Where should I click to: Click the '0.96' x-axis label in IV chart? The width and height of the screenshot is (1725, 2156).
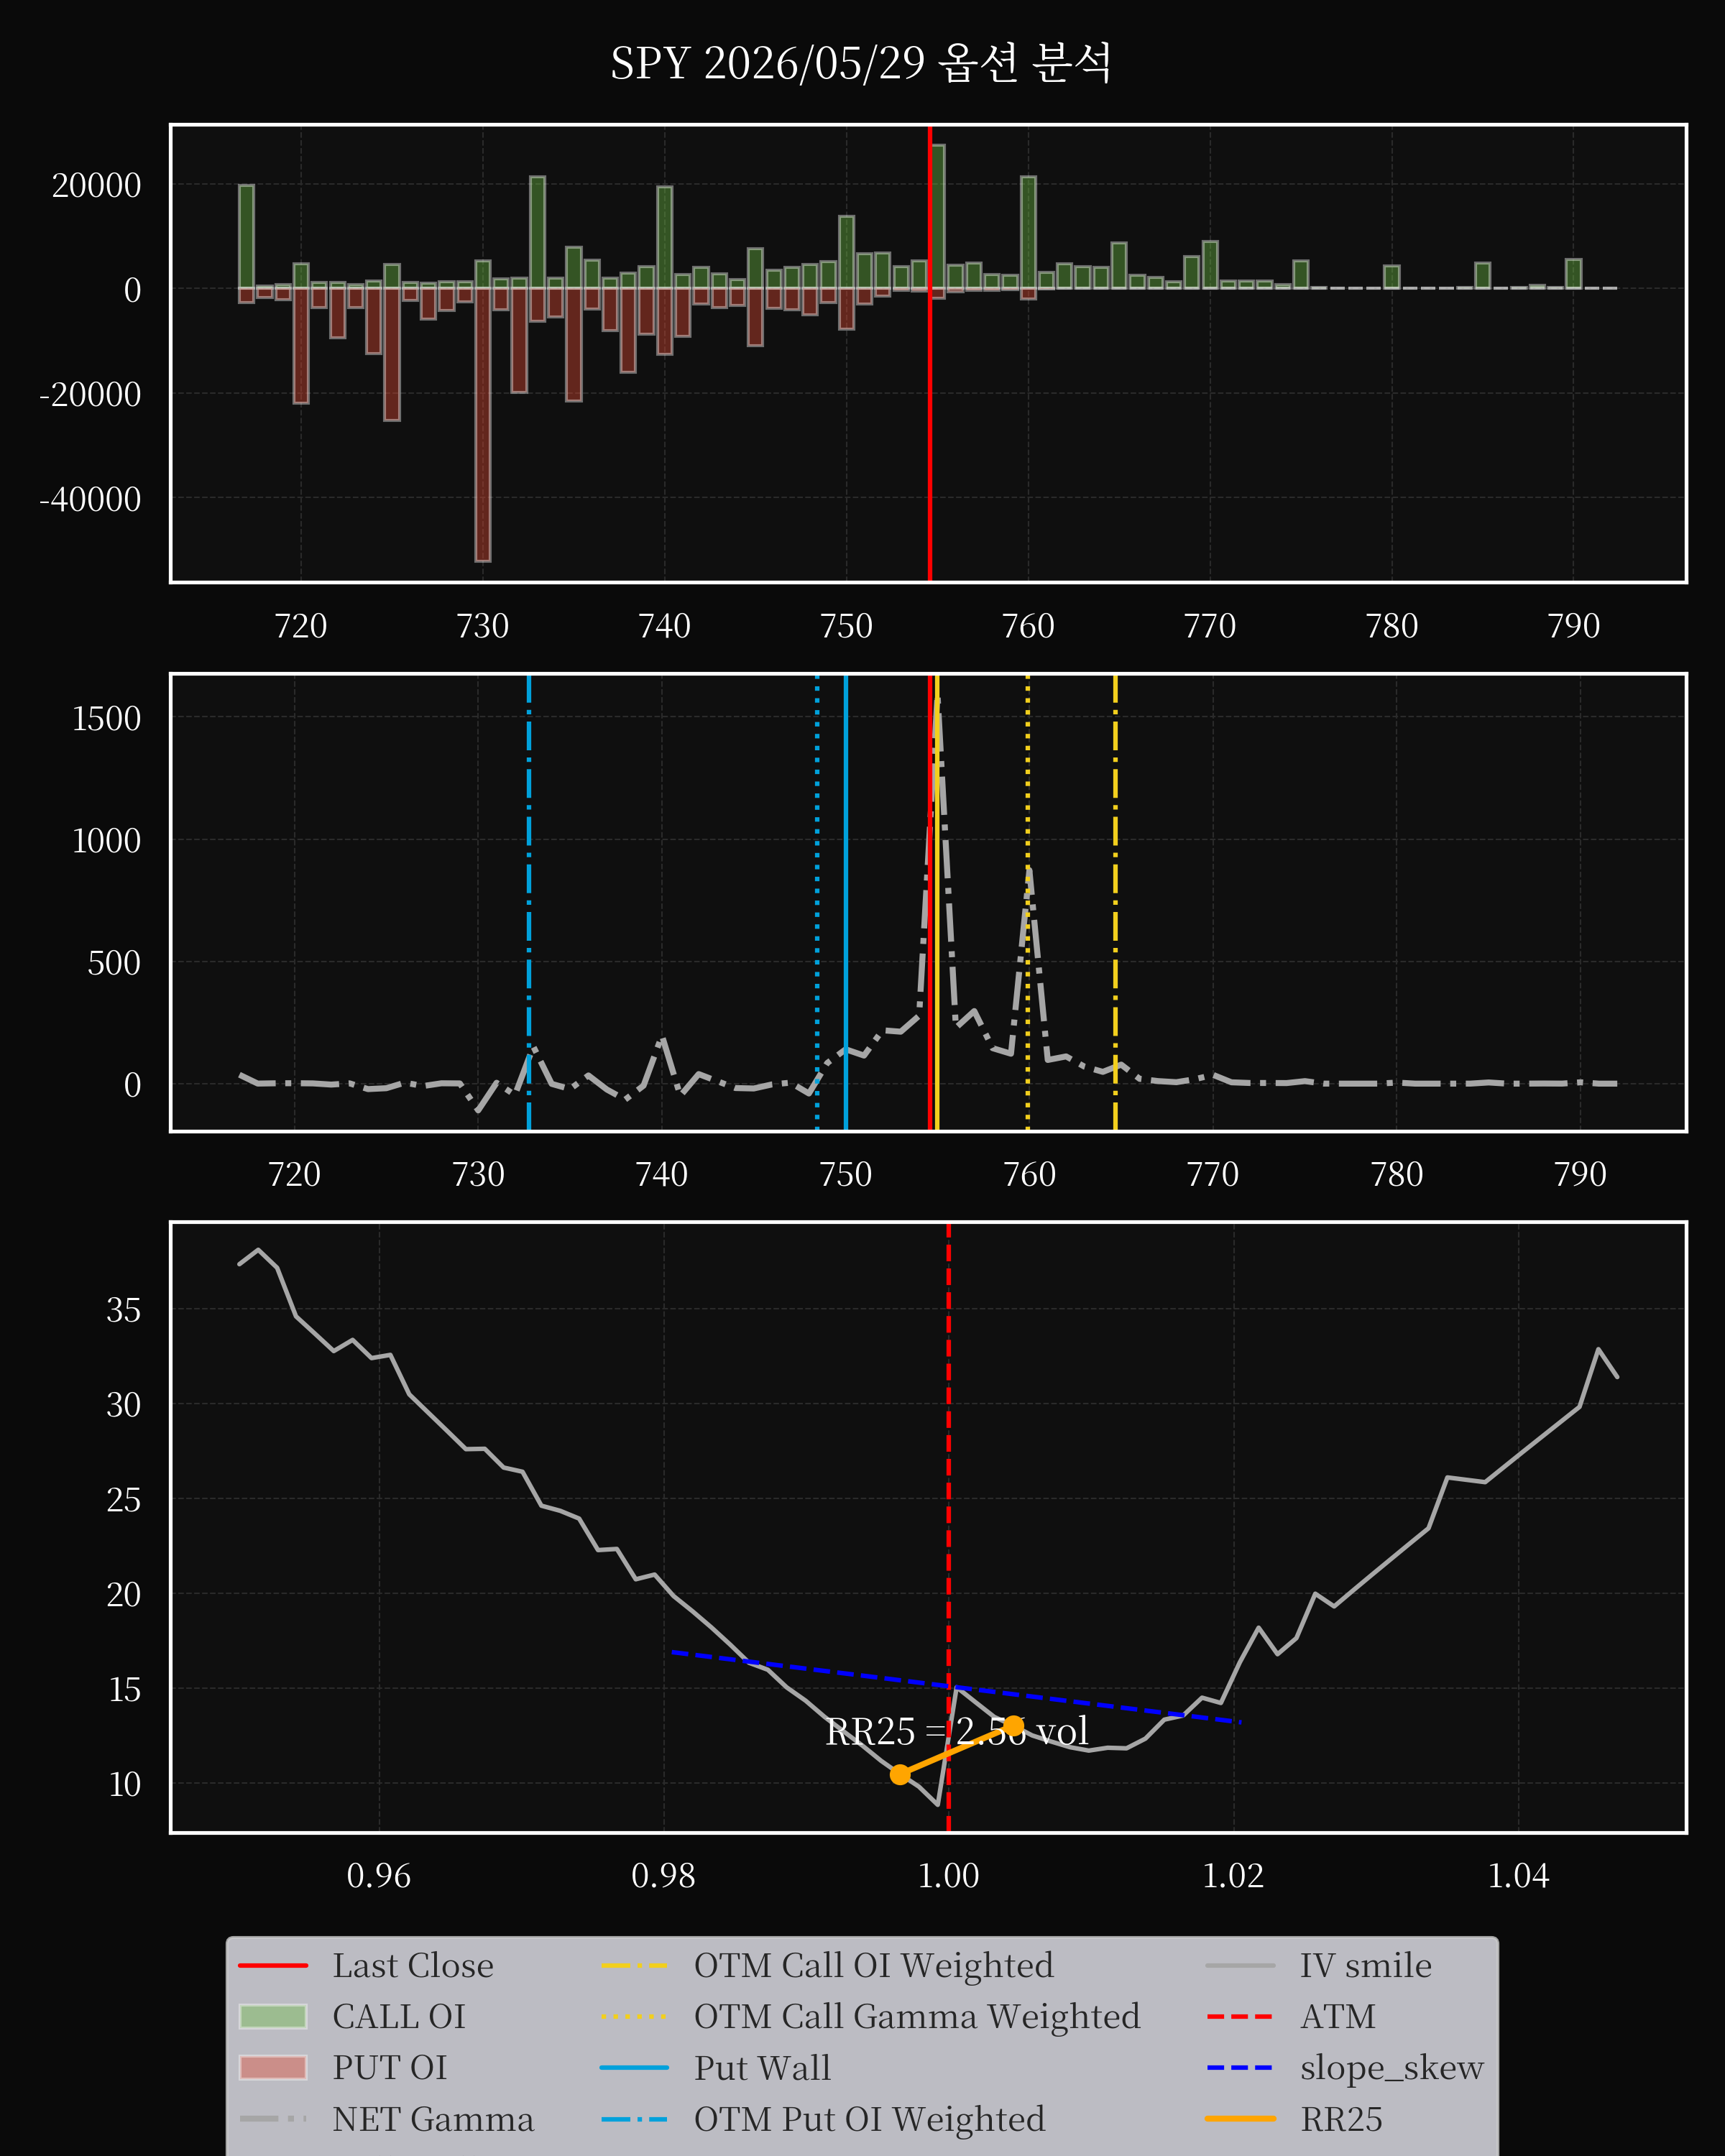378,1875
